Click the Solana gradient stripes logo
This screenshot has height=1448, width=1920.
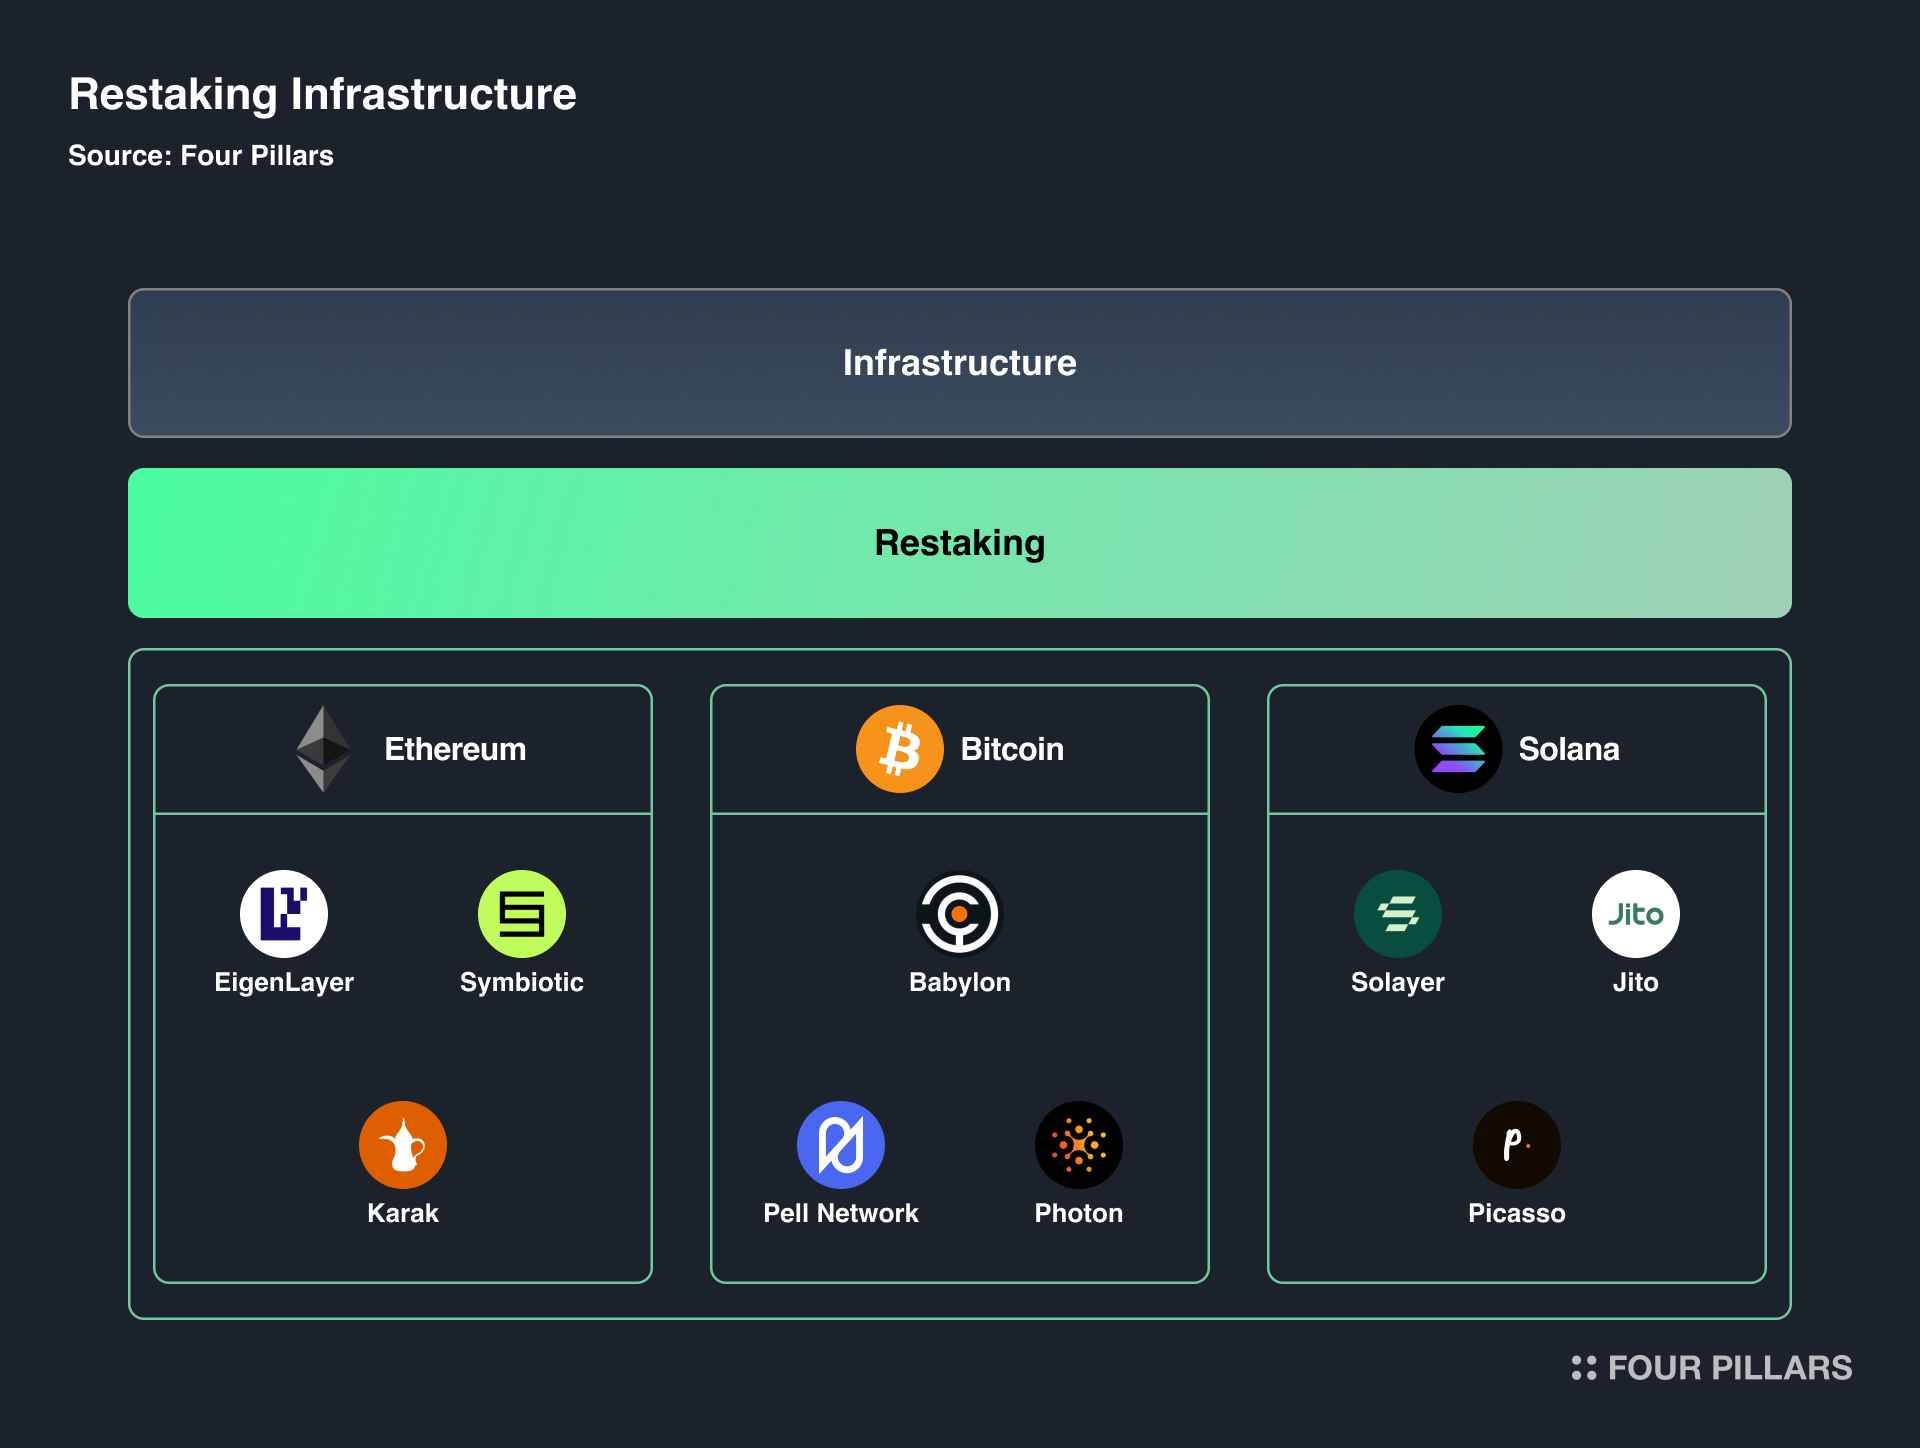coord(1457,749)
